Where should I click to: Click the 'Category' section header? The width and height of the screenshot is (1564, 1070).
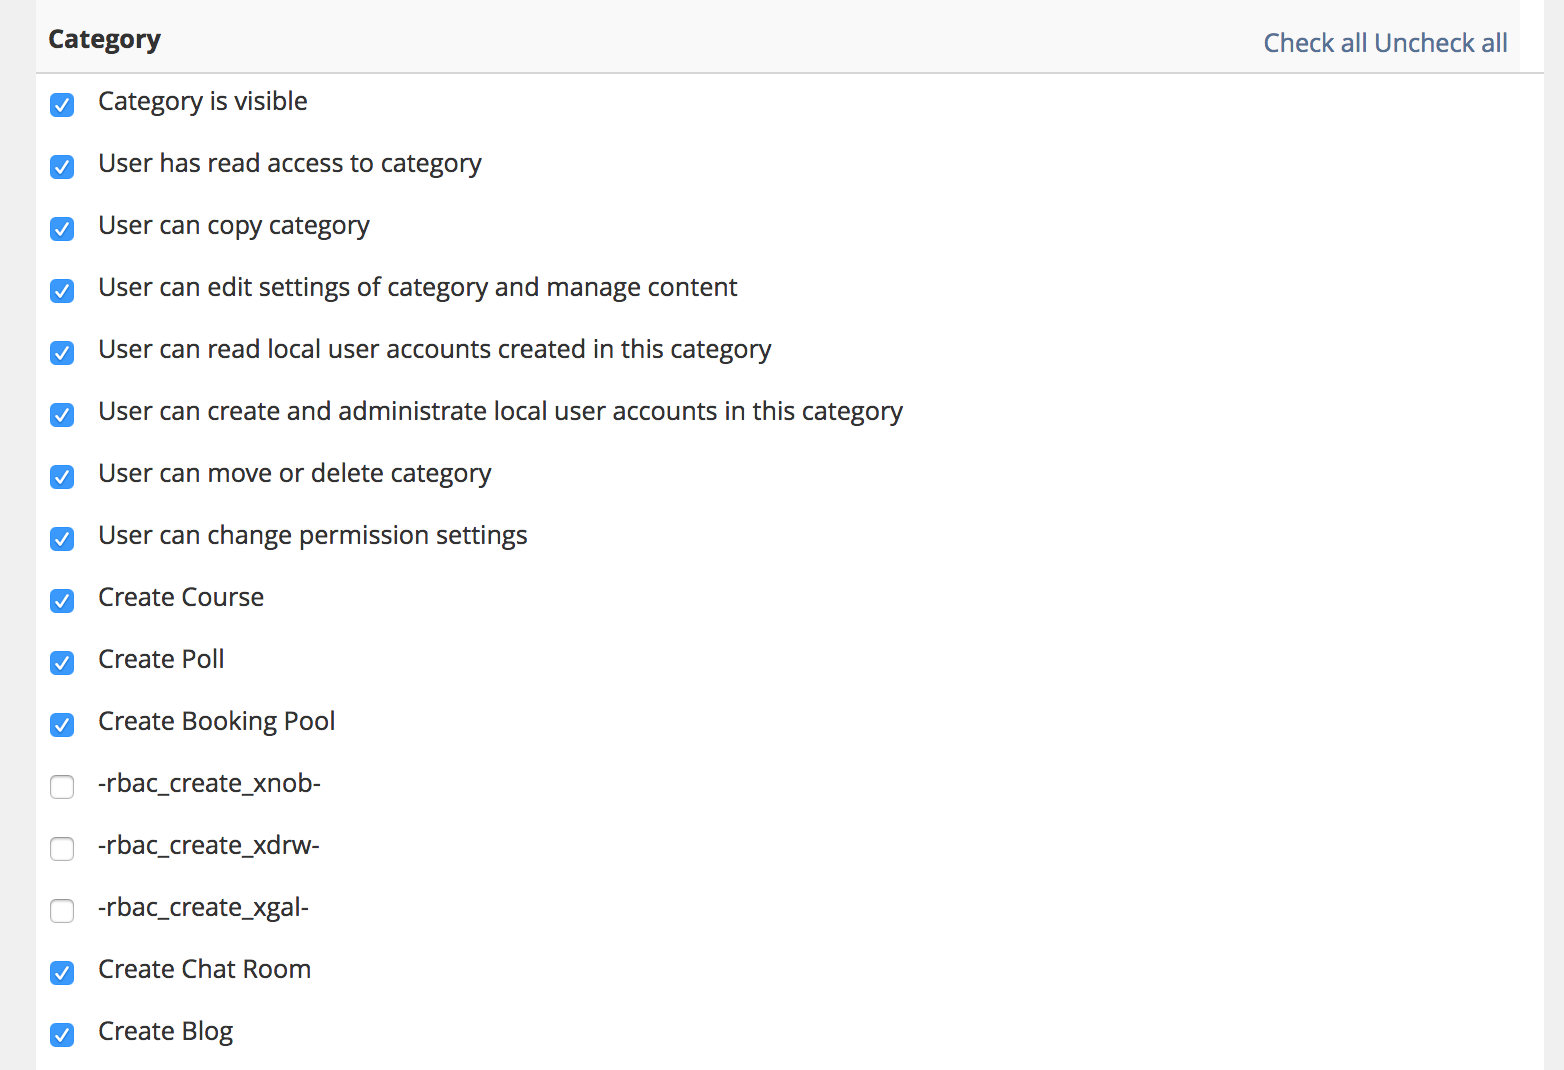coord(104,39)
